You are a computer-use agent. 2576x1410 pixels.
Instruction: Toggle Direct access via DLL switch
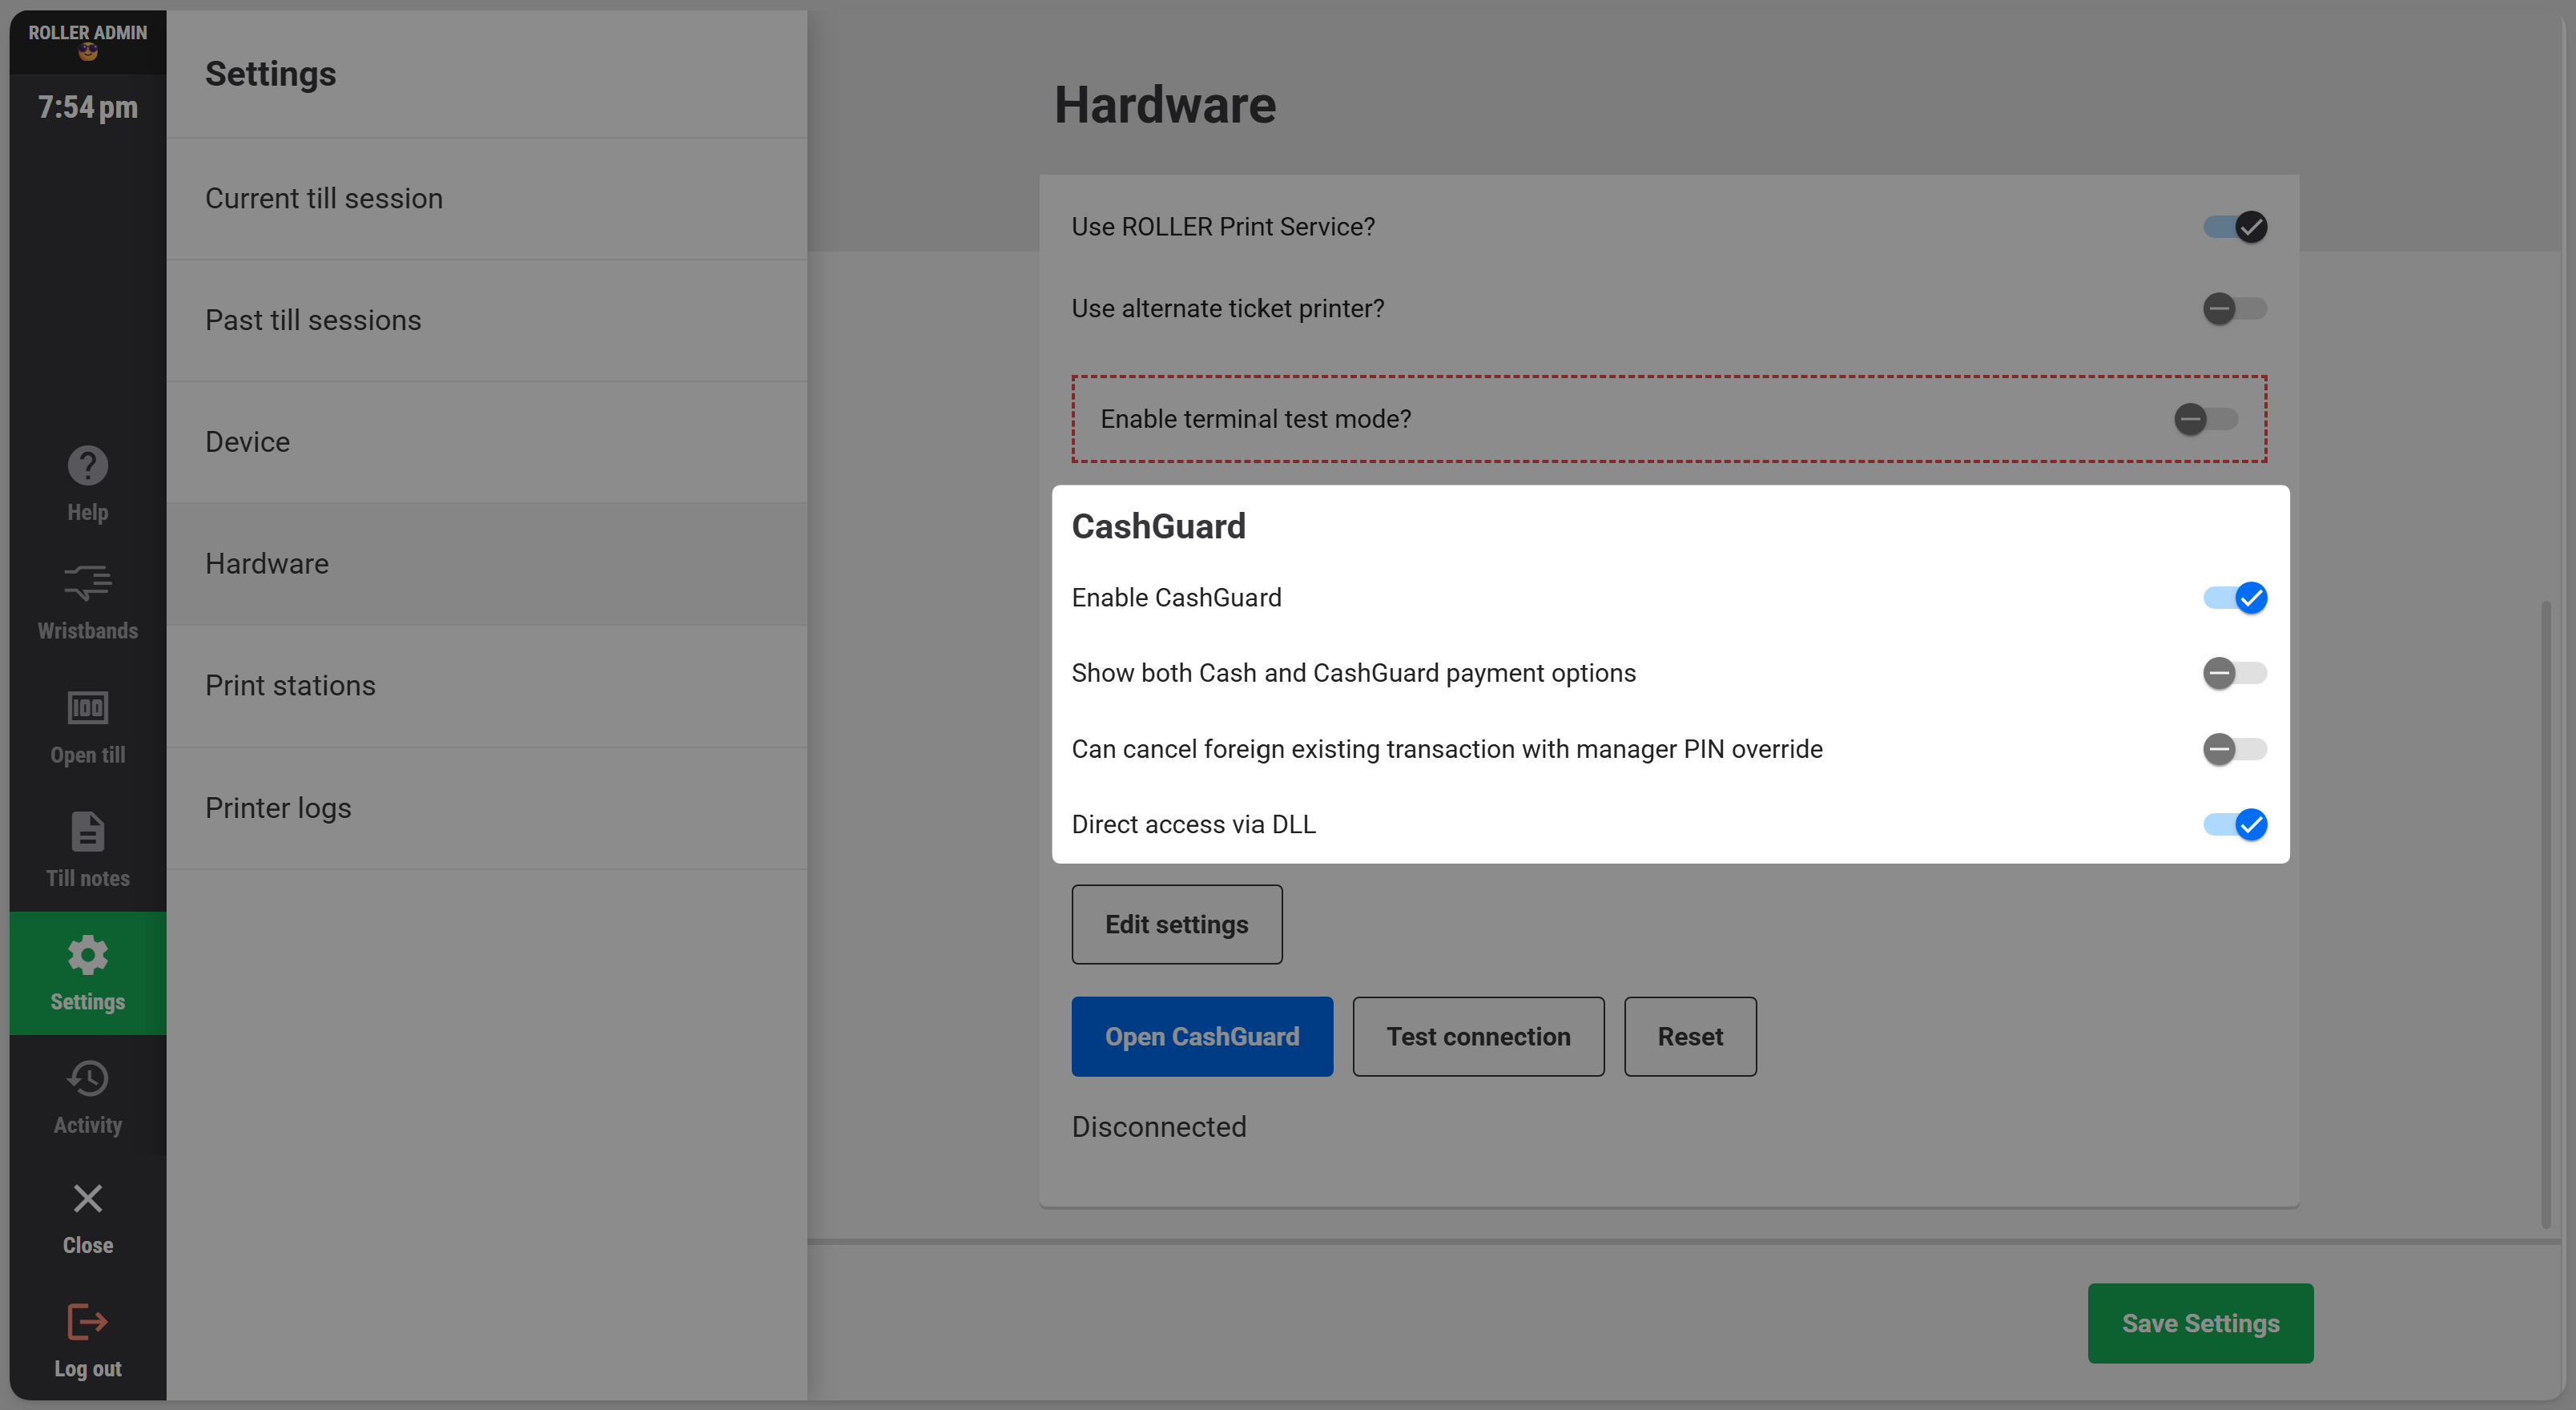2234,824
